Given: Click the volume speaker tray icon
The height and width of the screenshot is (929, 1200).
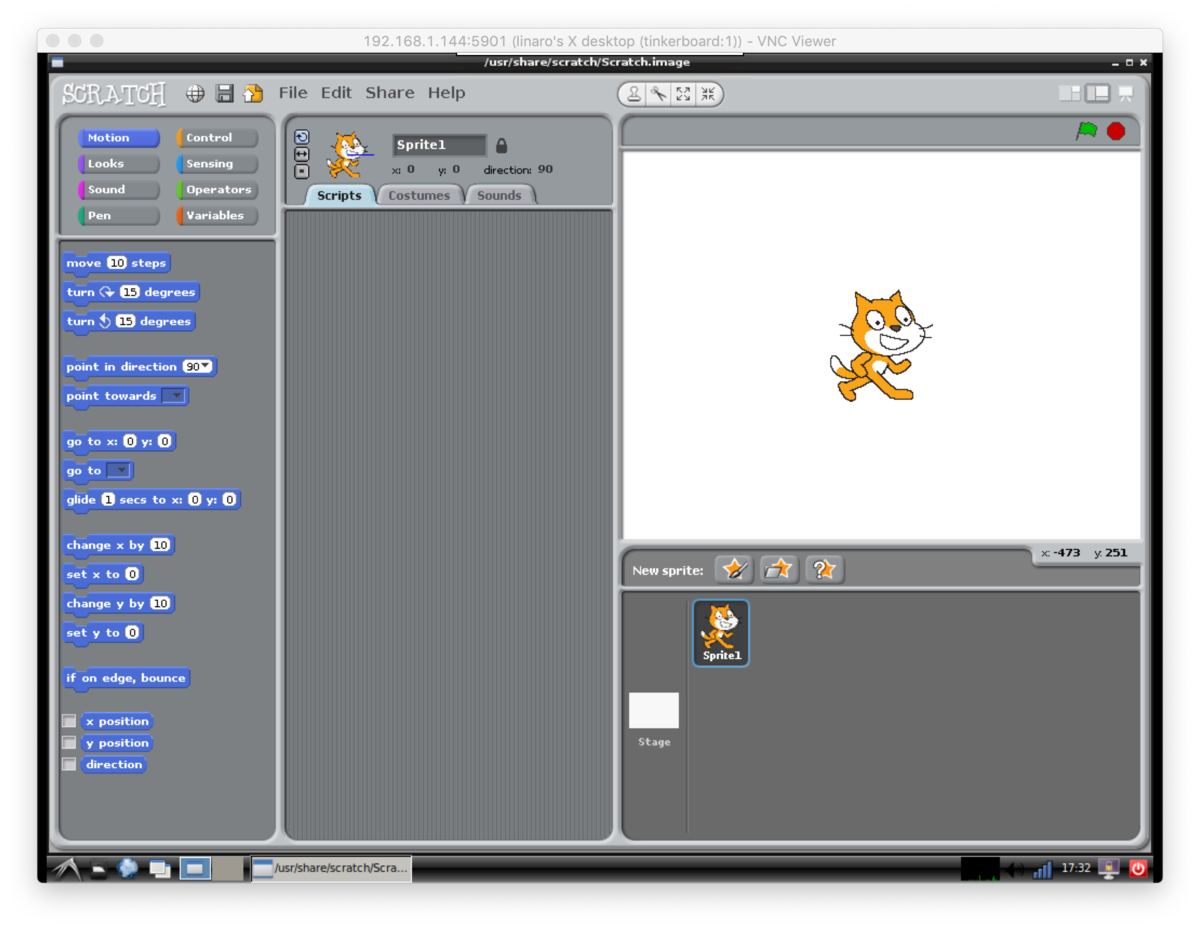Looking at the screenshot, I should pyautogui.click(x=1015, y=869).
